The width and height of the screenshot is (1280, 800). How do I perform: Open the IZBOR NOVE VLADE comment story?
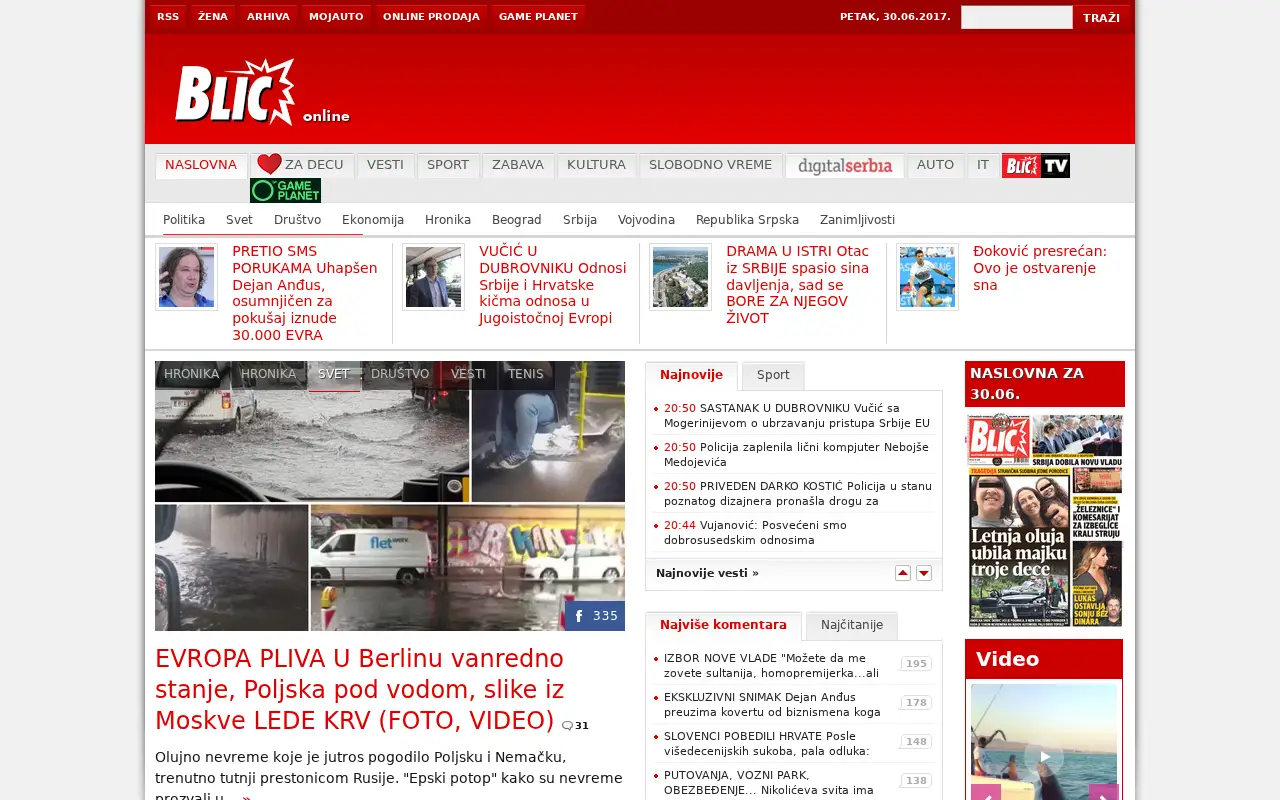pos(773,665)
